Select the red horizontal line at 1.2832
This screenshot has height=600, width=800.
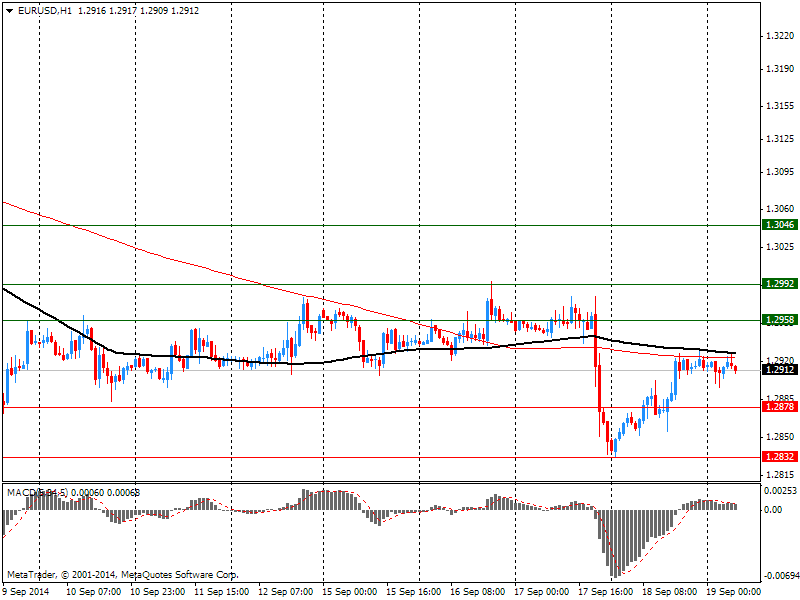381,457
